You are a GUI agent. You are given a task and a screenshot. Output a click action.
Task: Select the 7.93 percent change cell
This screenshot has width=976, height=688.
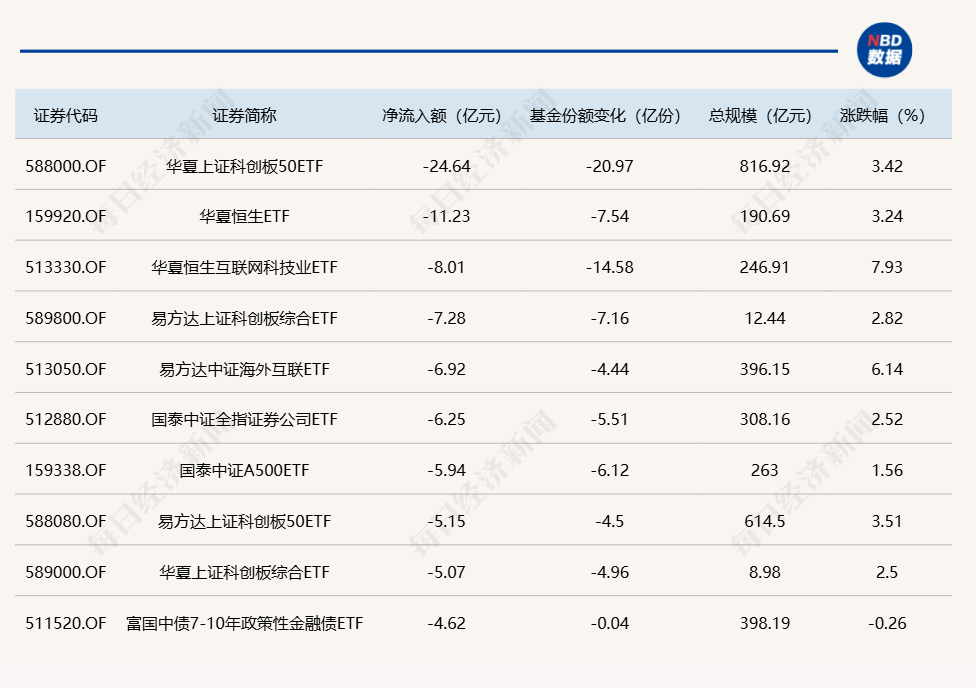click(886, 267)
